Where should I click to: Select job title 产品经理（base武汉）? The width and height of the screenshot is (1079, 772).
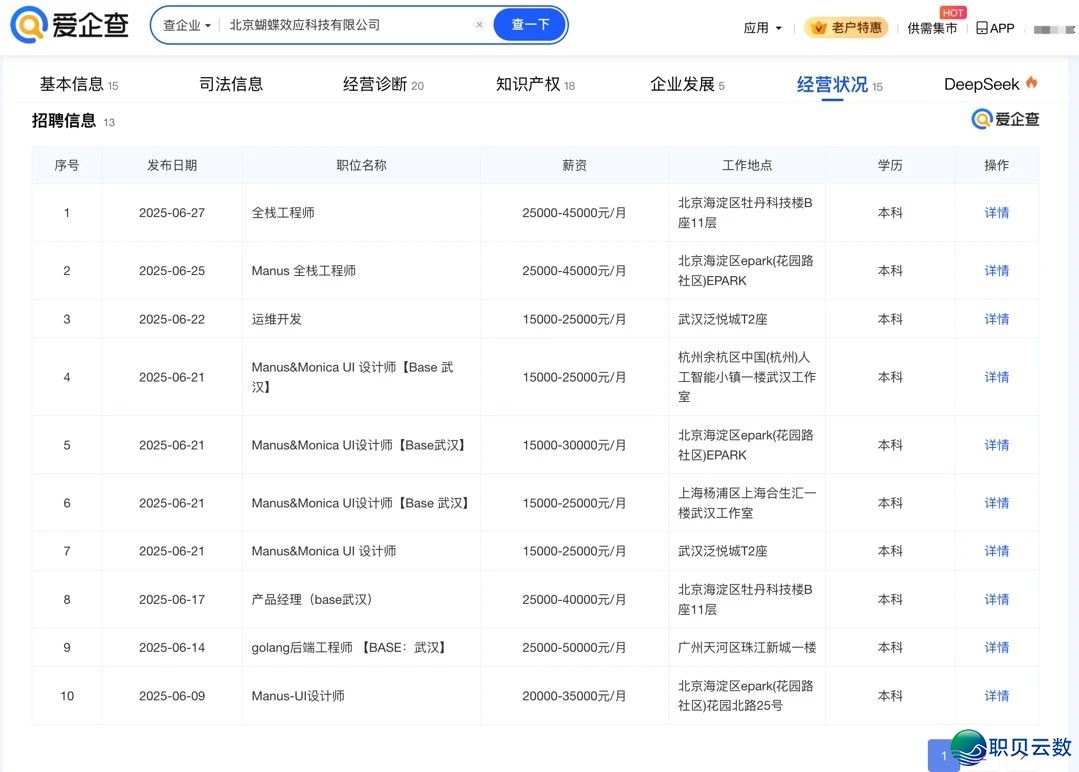[x=312, y=599]
